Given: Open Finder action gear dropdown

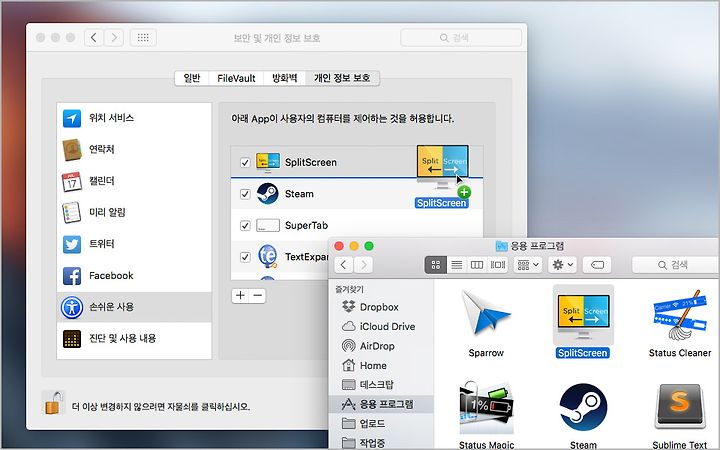Looking at the screenshot, I should (562, 265).
